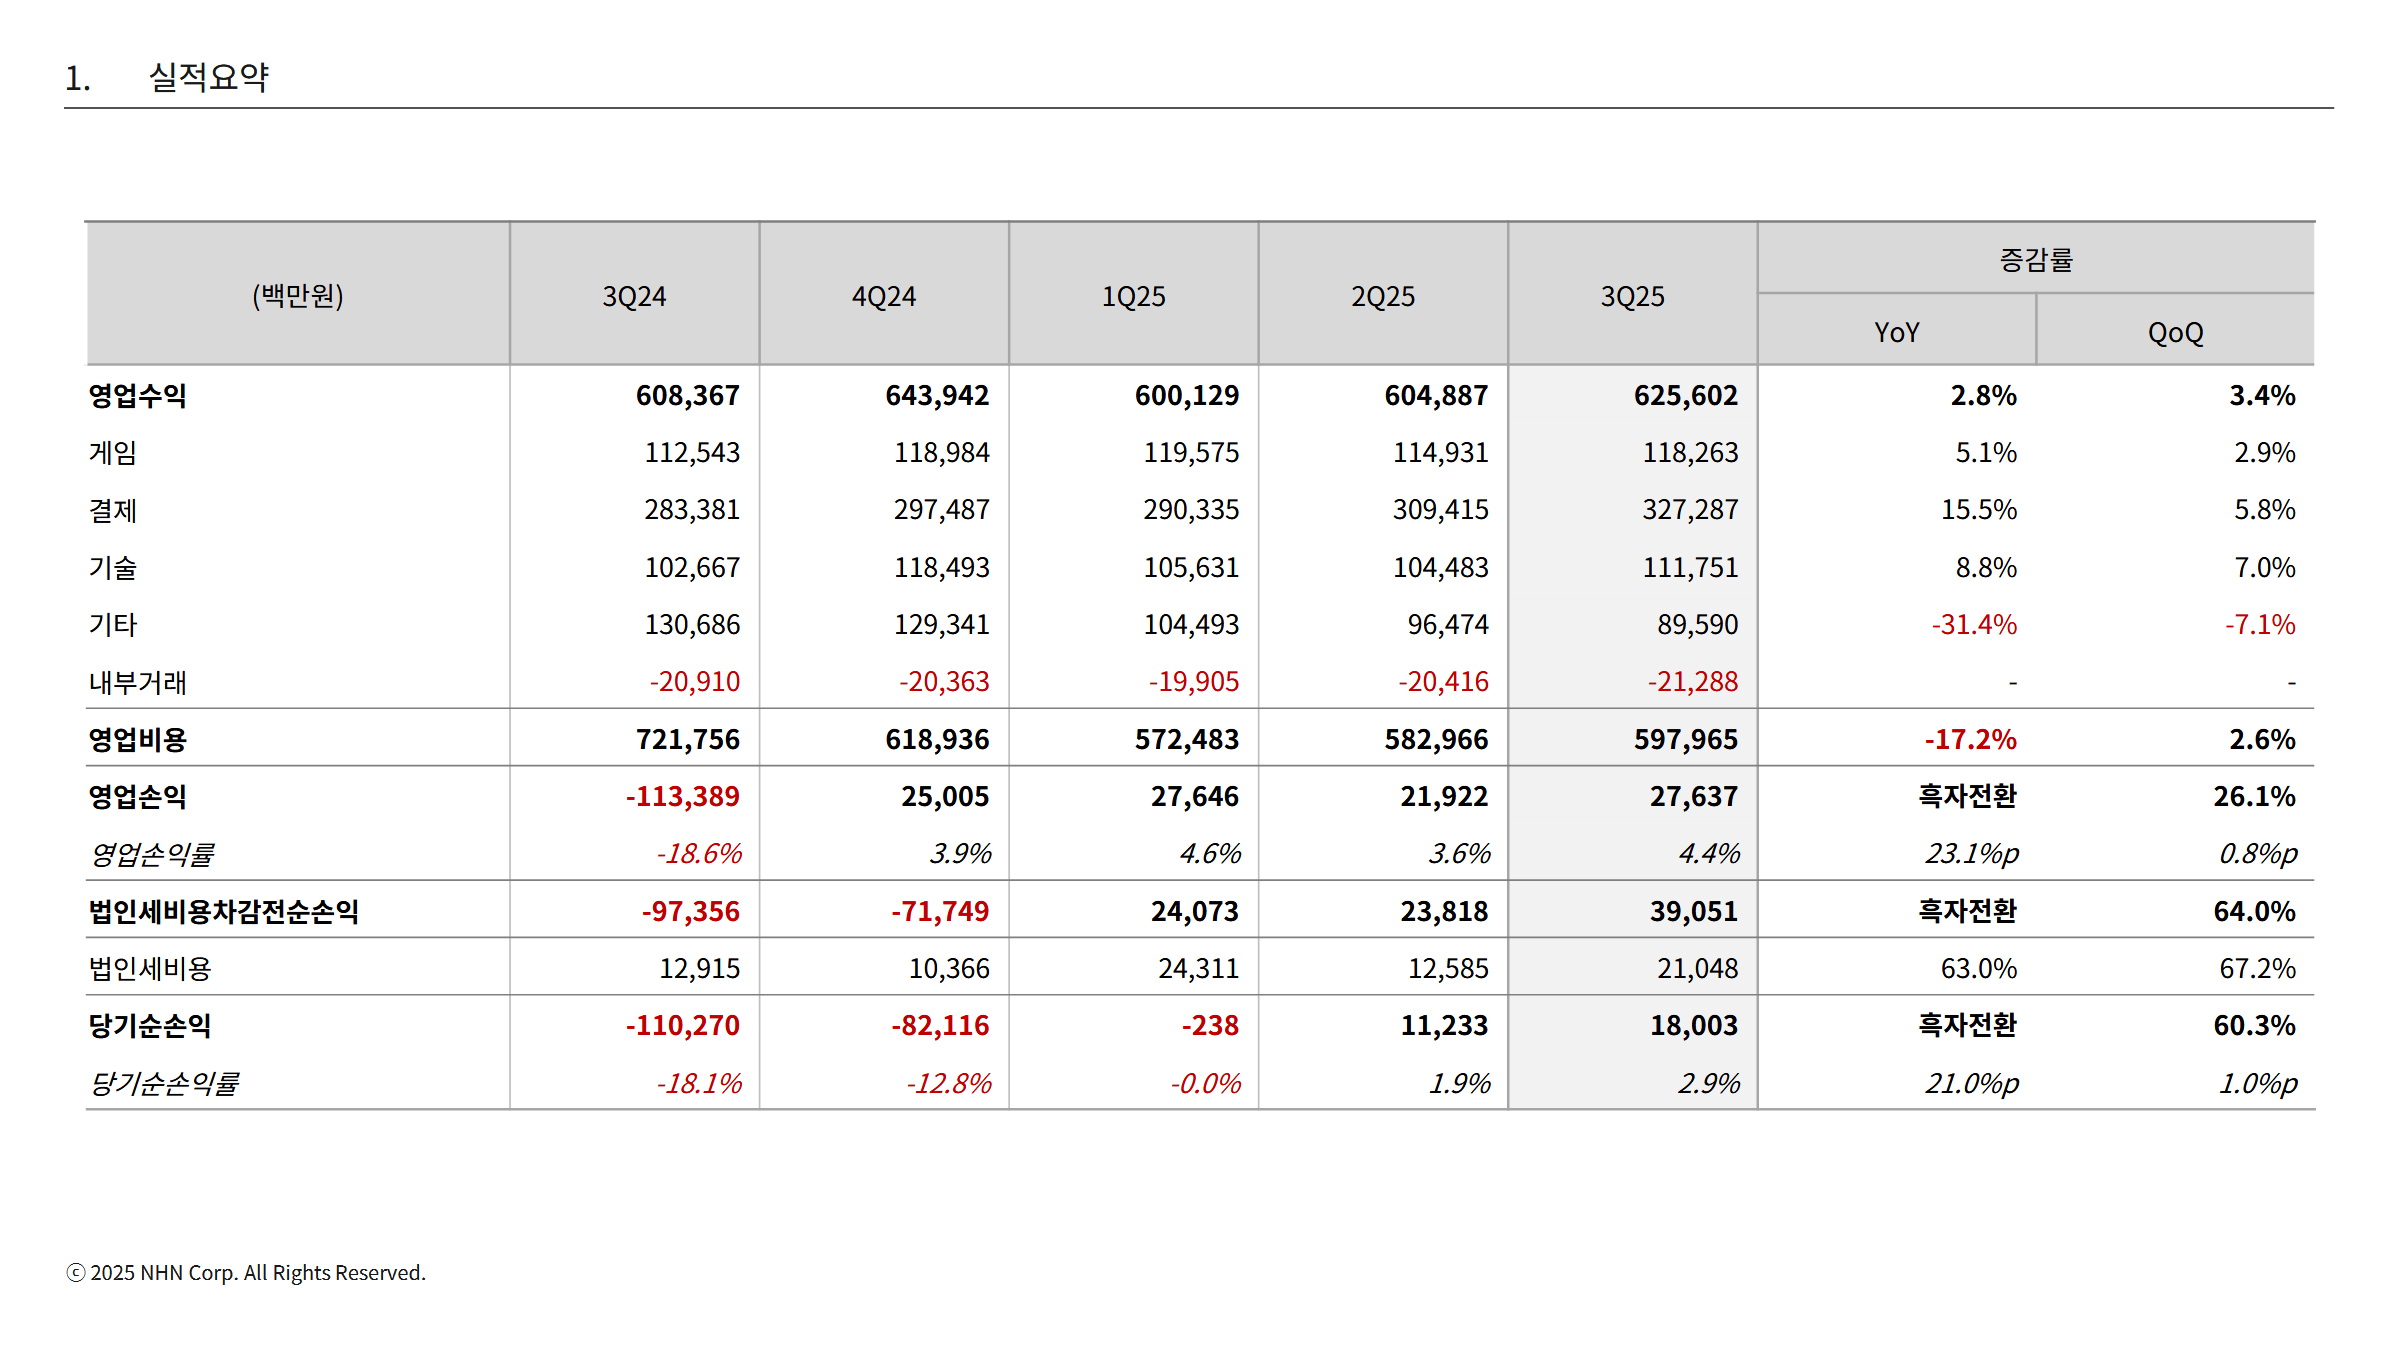Click the 게임 row label
Viewport: 2400px width, 1350px height.
pyautogui.click(x=113, y=453)
